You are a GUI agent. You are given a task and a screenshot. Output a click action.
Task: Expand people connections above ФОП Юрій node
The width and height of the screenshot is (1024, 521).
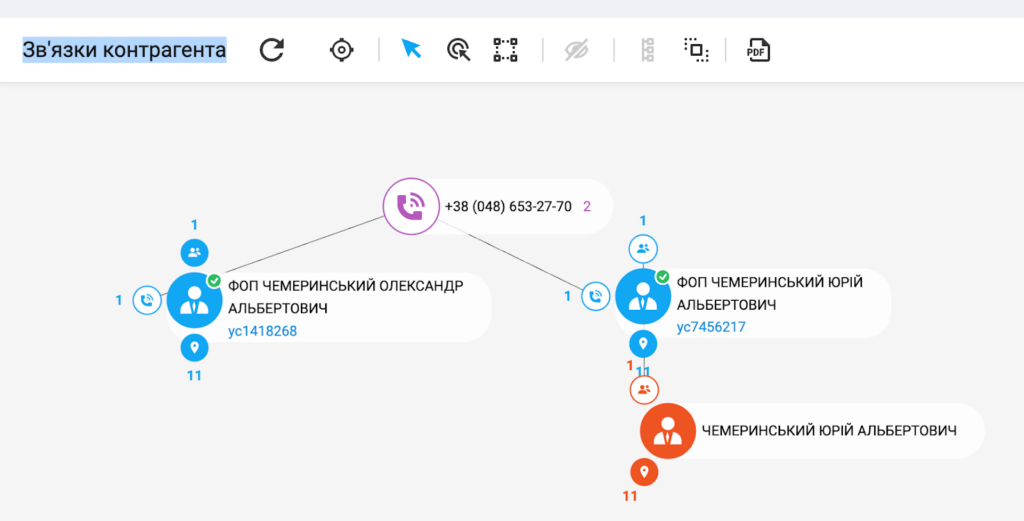tap(643, 249)
